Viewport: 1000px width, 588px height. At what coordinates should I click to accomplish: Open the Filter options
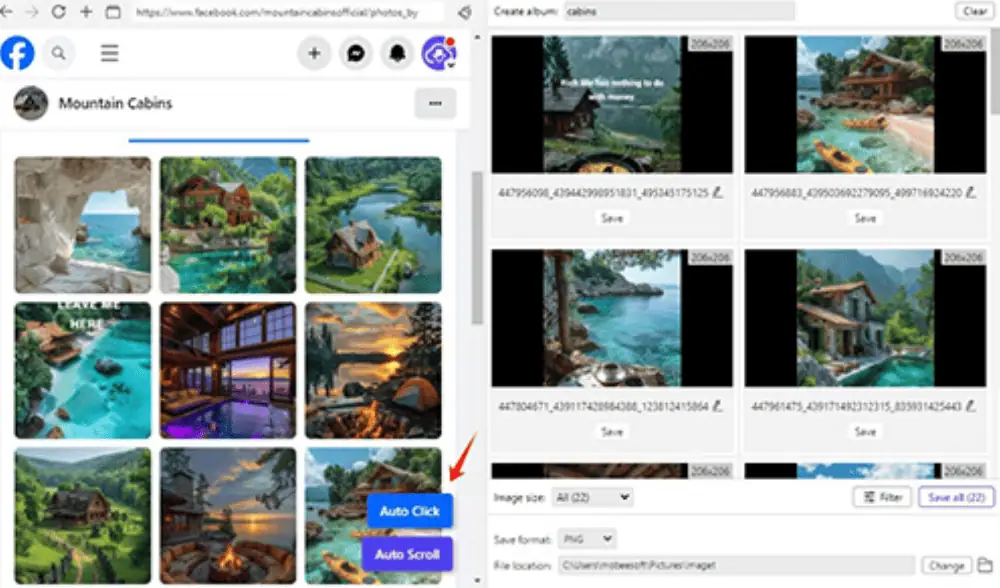(x=881, y=497)
